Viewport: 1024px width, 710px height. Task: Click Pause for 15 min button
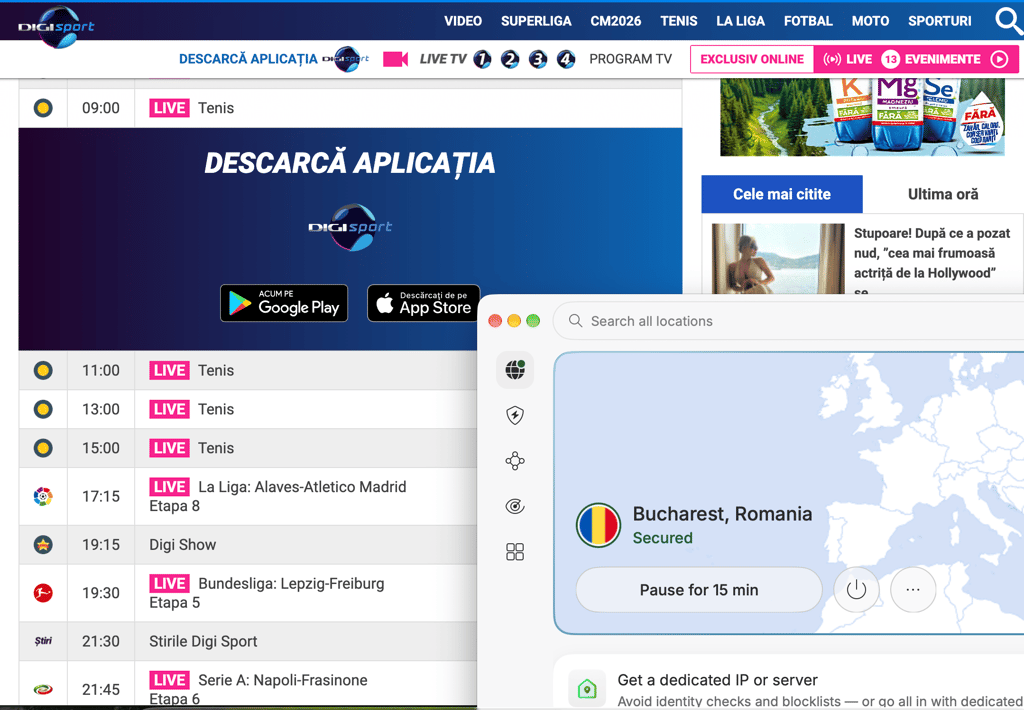[x=699, y=590]
